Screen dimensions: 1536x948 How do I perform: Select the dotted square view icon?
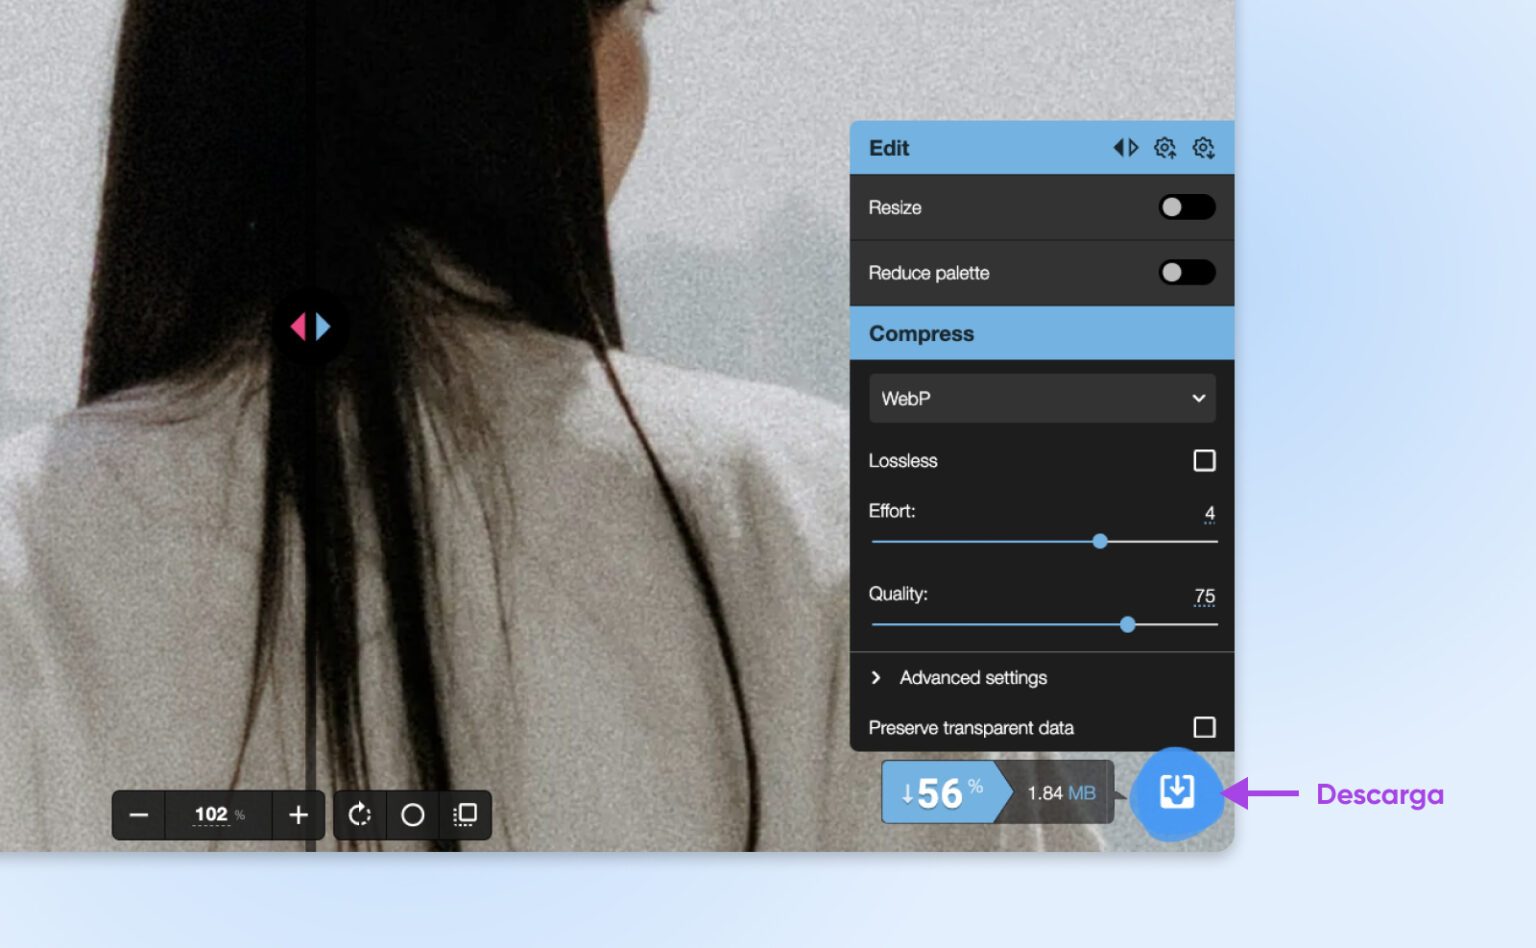pyautogui.click(x=465, y=815)
